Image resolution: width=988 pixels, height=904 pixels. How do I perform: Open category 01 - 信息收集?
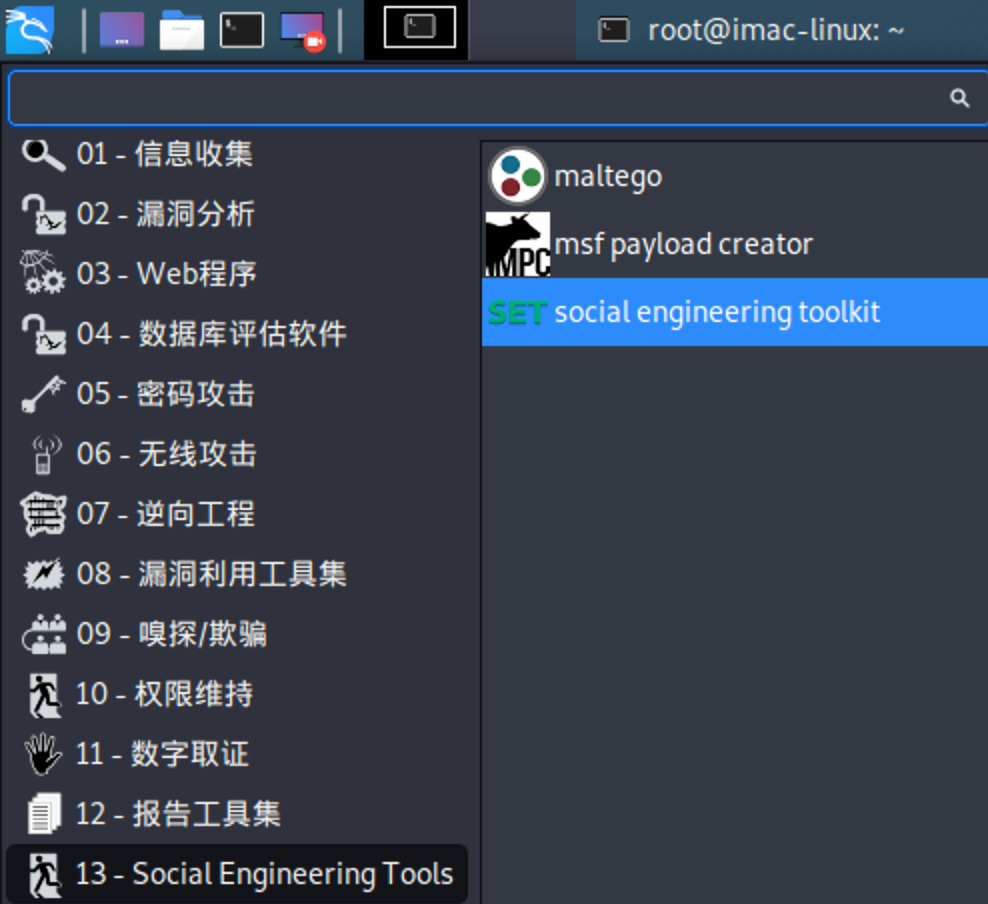[238, 154]
